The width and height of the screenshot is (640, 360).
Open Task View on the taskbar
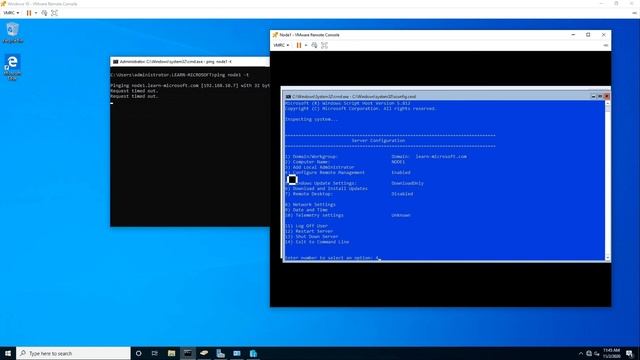(155, 353)
